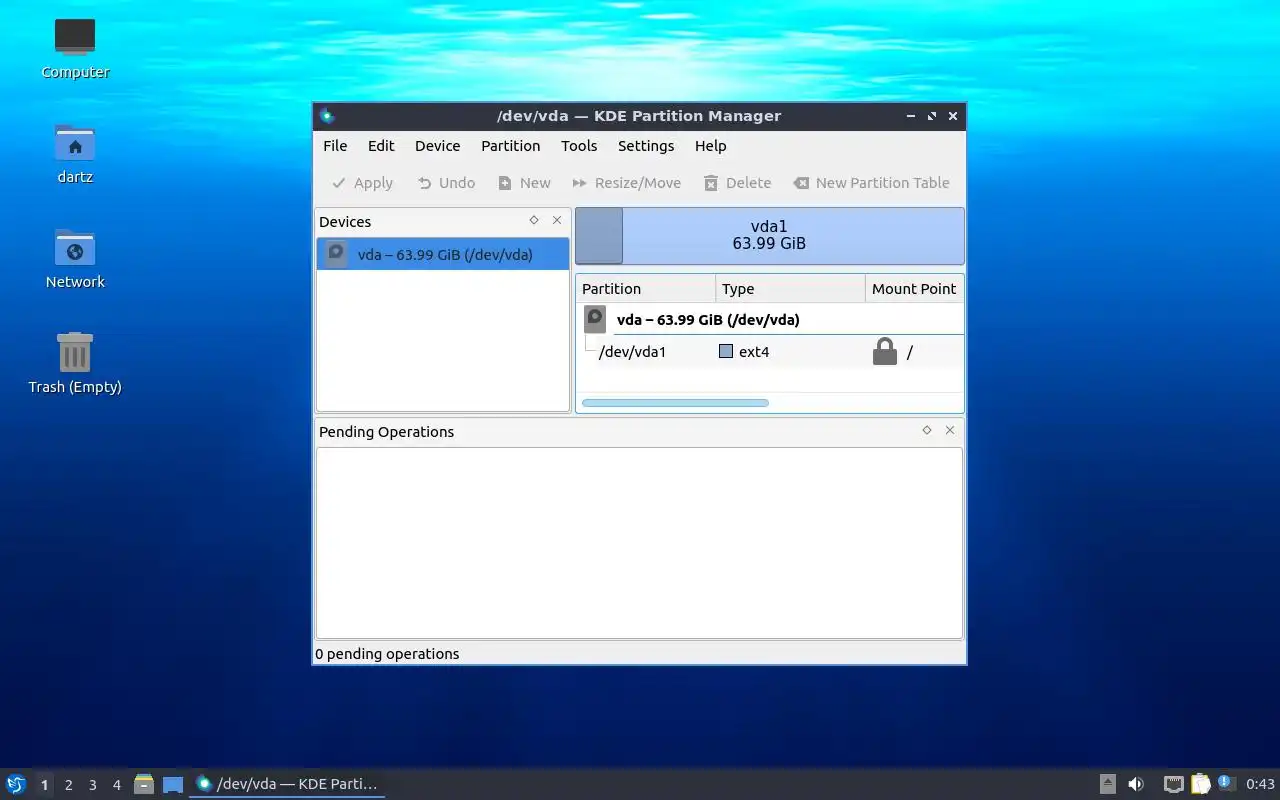Switch to desktop 4
Screen dimensions: 1280x800
(x=116, y=785)
